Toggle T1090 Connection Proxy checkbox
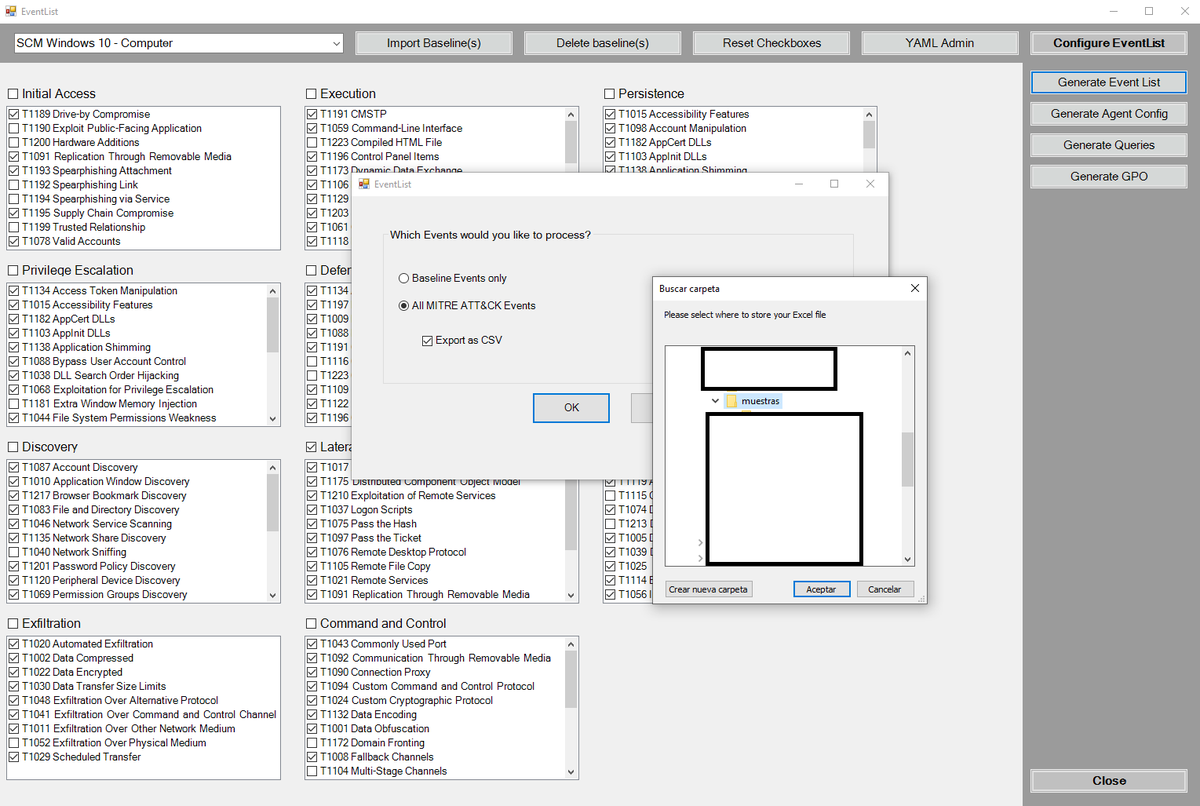The height and width of the screenshot is (806, 1200). [x=312, y=673]
